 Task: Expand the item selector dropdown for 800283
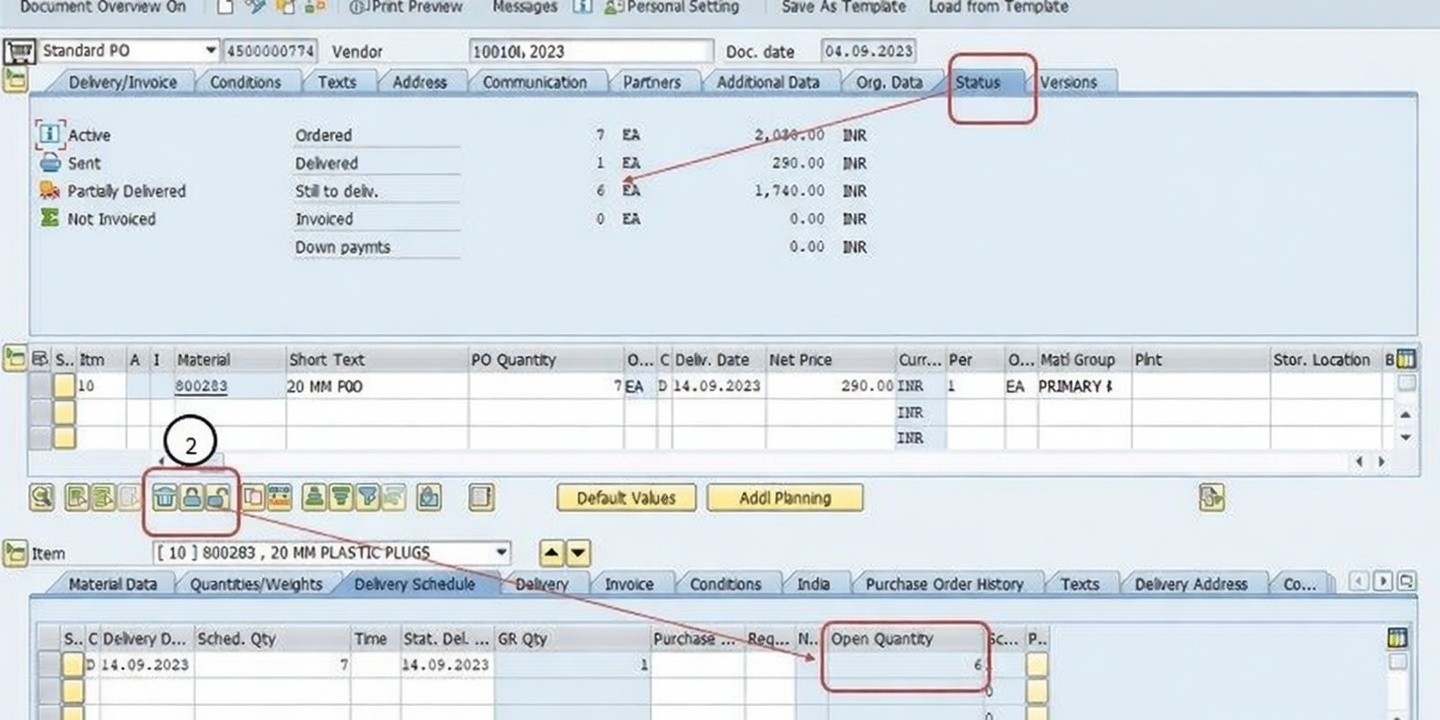coord(500,553)
